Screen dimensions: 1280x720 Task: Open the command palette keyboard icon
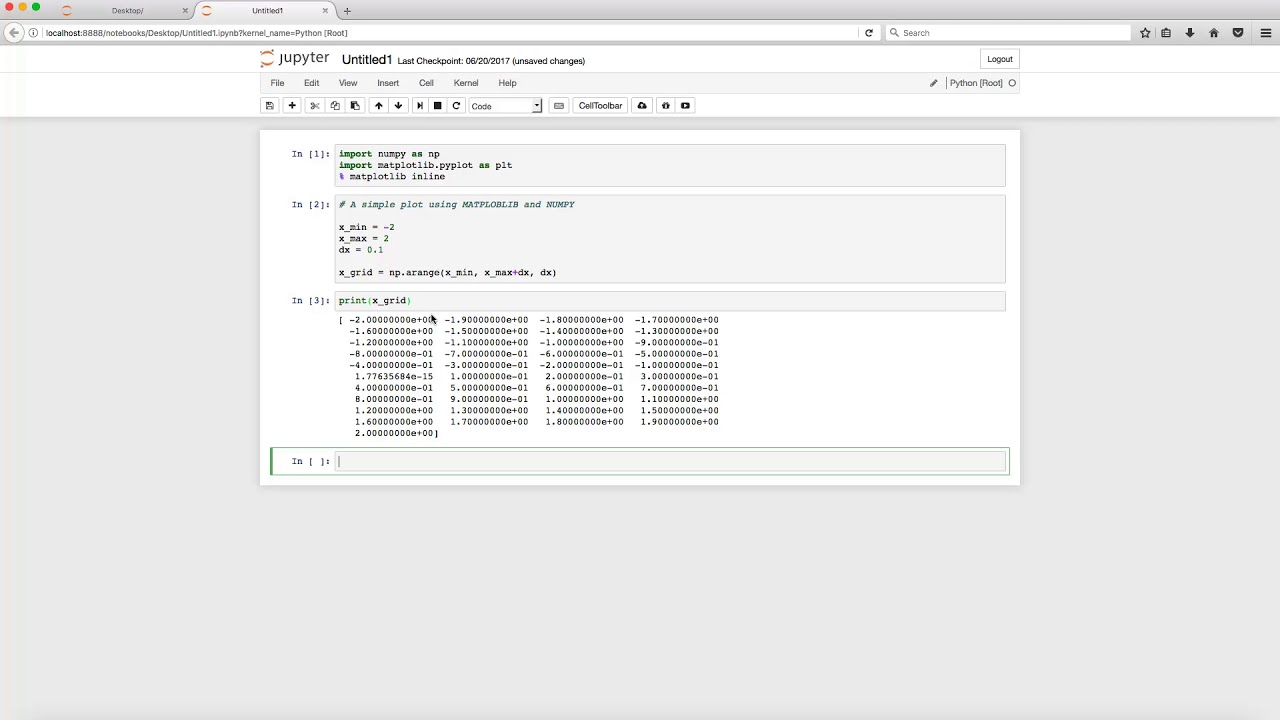559,106
